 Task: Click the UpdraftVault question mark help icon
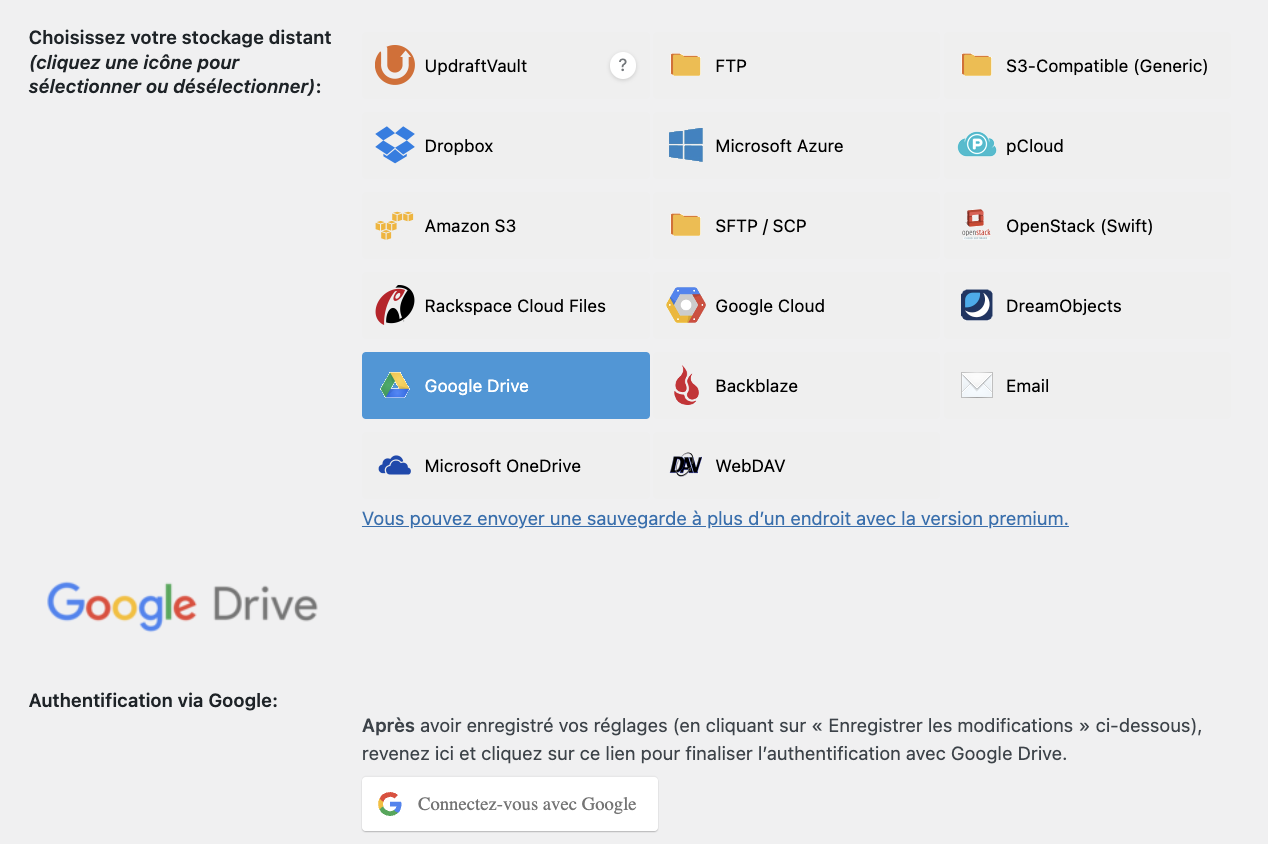click(622, 66)
